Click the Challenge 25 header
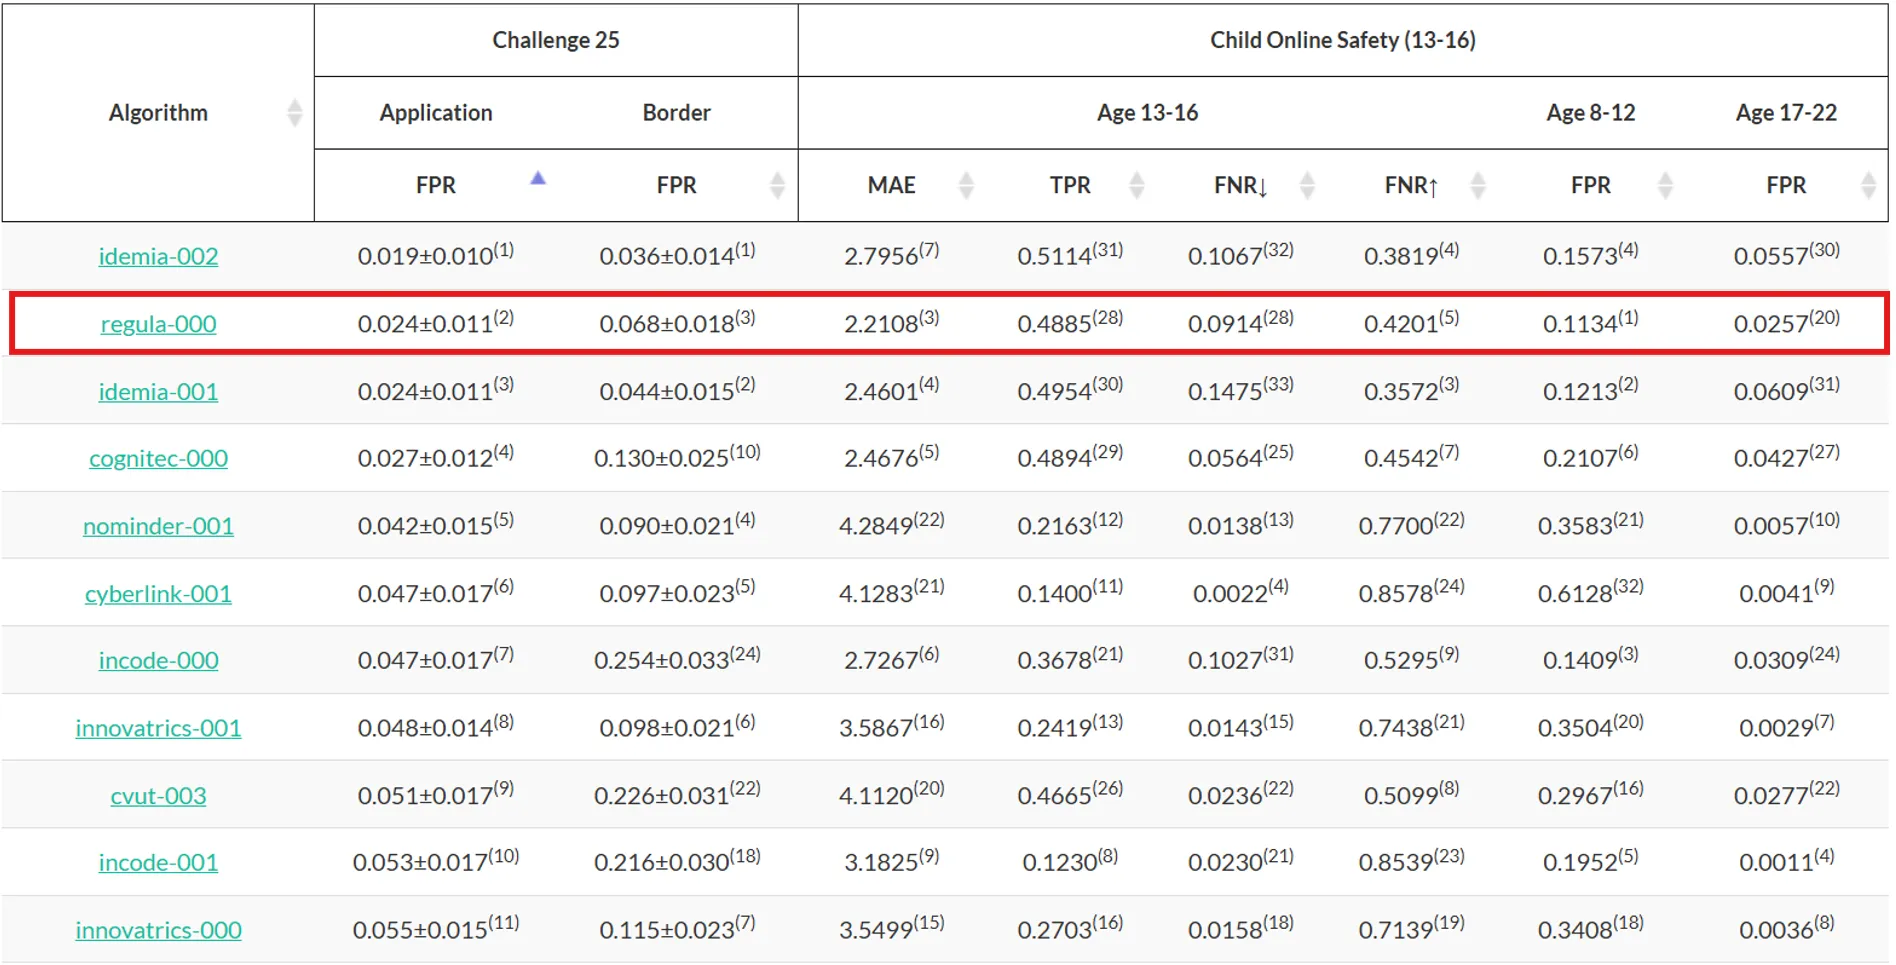The height and width of the screenshot is (965, 1896). tap(555, 39)
